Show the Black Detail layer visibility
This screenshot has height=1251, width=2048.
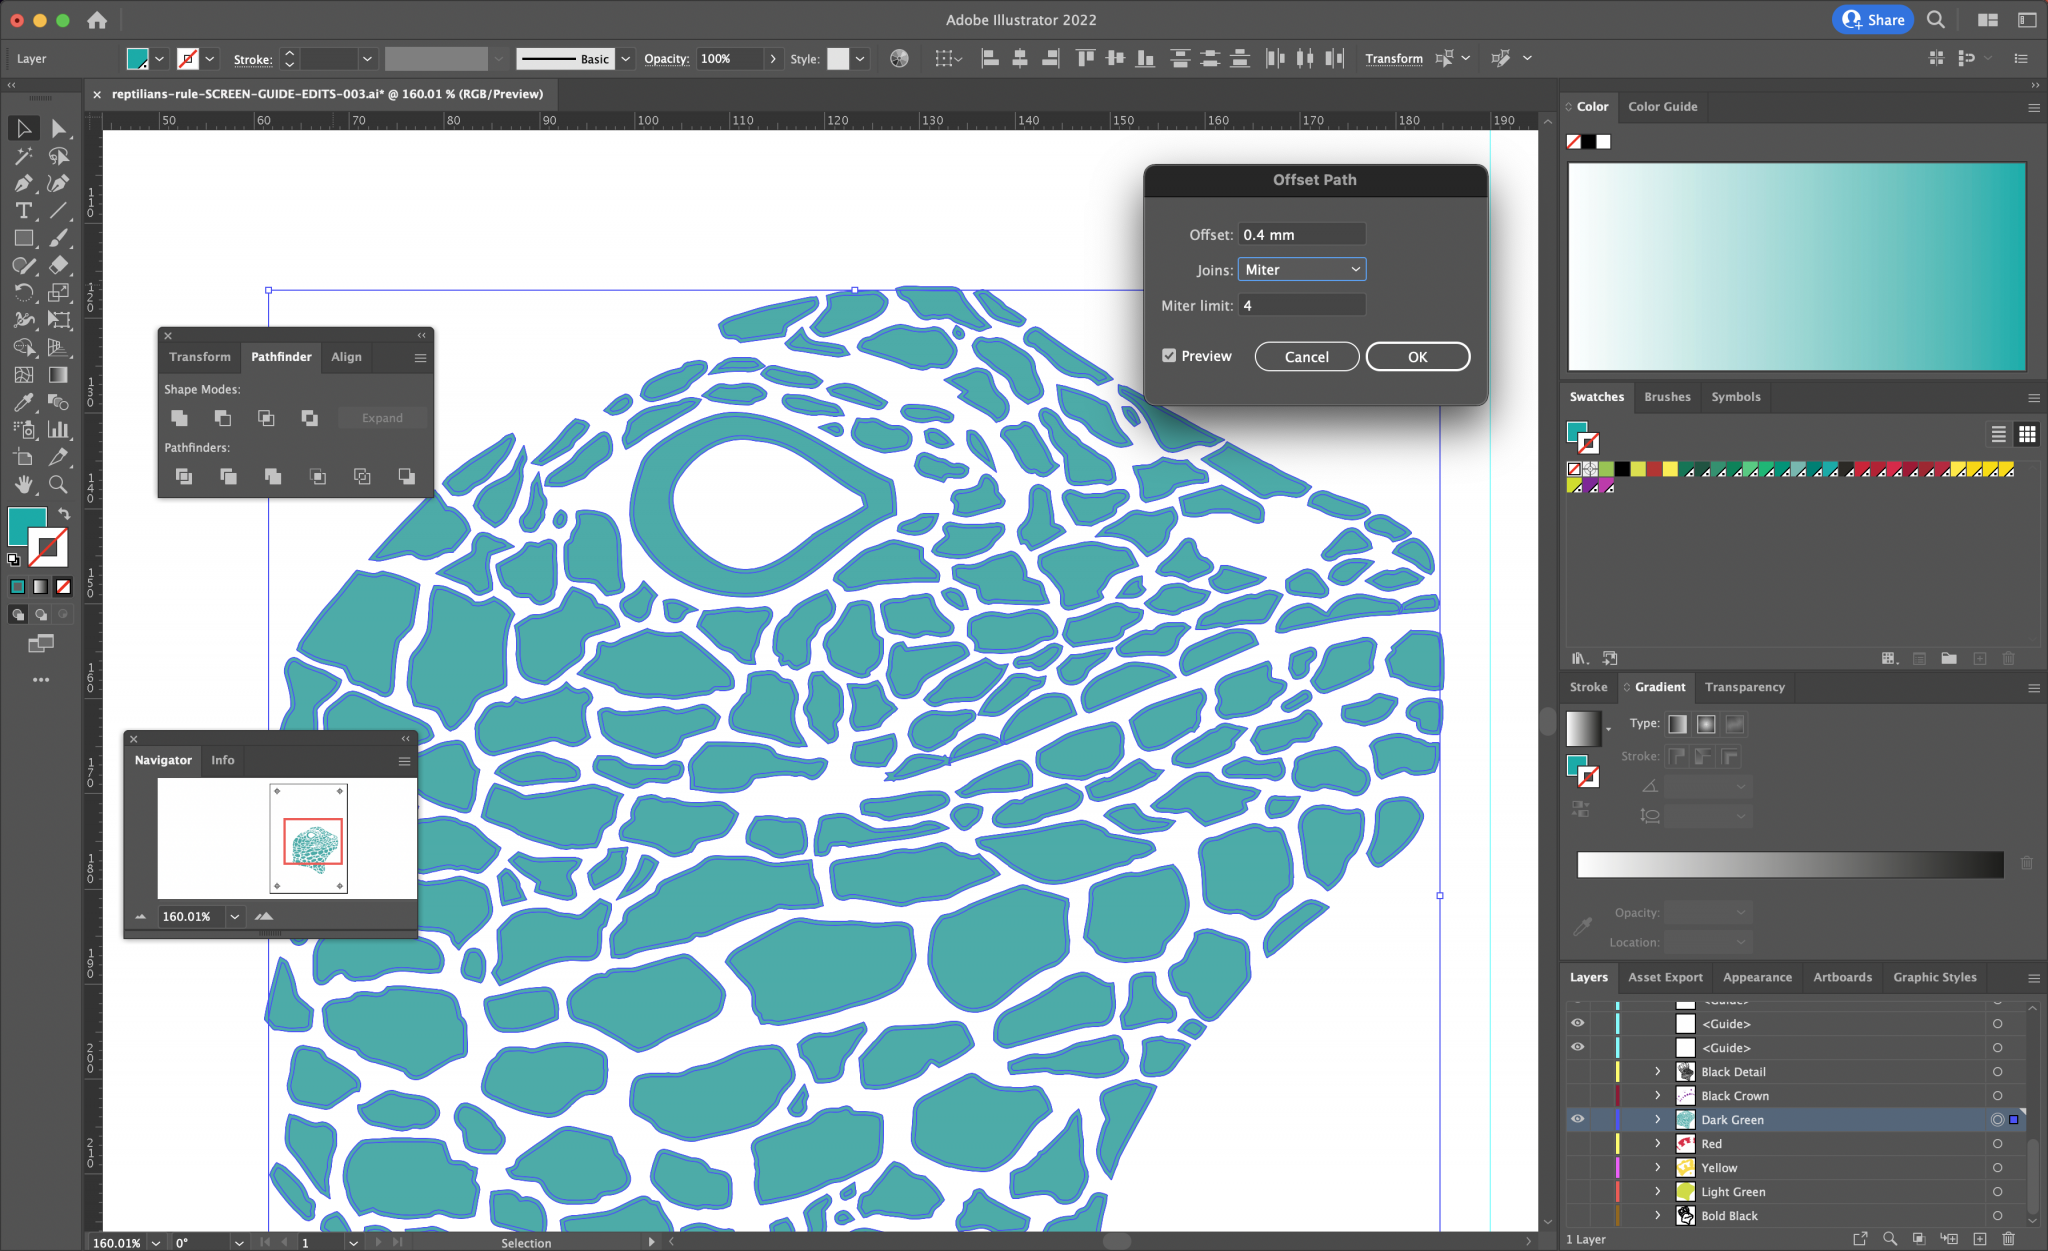tap(1578, 1071)
